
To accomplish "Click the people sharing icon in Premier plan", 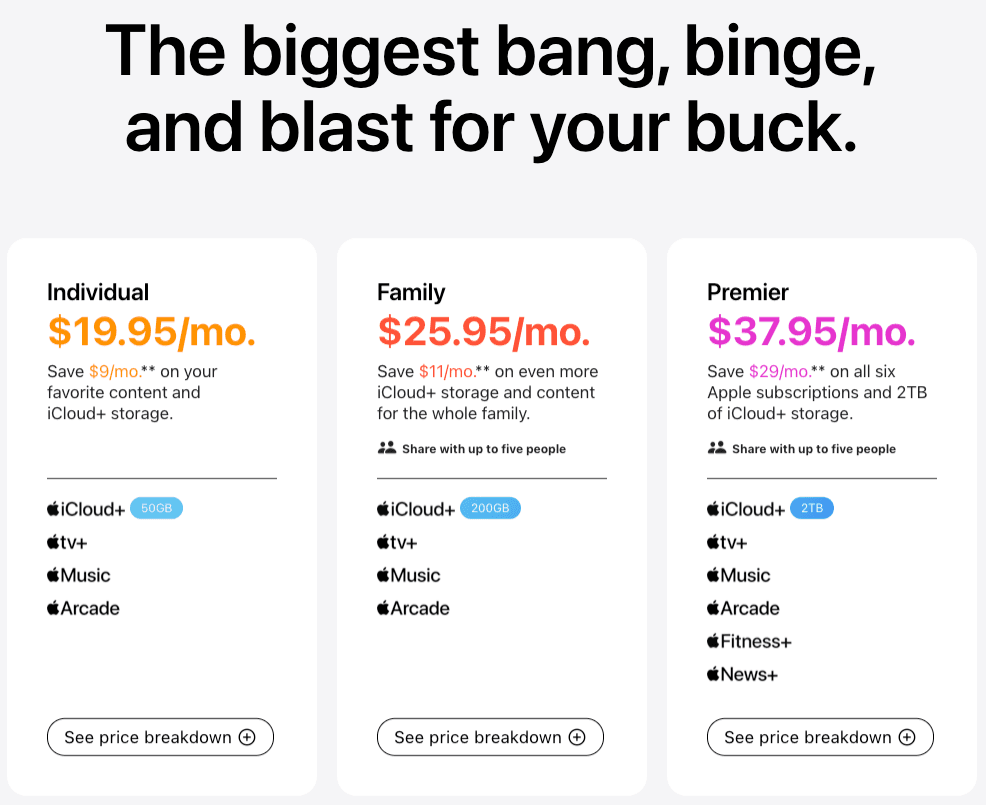I will pos(717,448).
